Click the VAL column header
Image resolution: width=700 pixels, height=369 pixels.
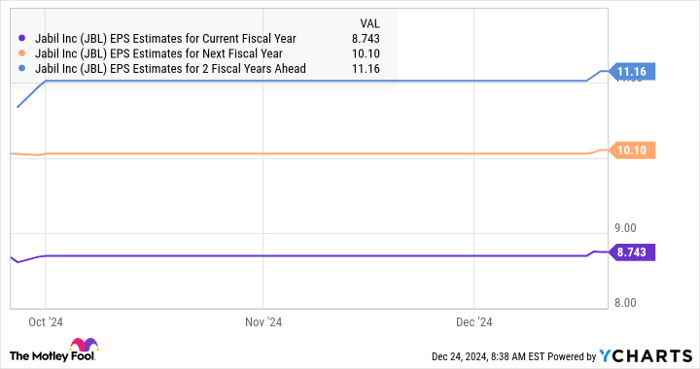click(370, 23)
